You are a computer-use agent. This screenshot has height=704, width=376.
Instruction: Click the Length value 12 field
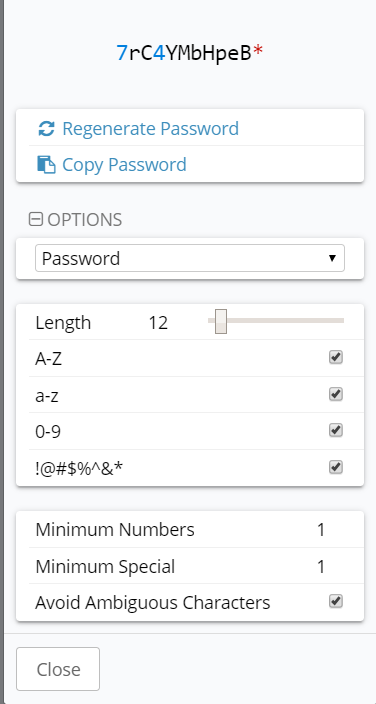click(158, 323)
